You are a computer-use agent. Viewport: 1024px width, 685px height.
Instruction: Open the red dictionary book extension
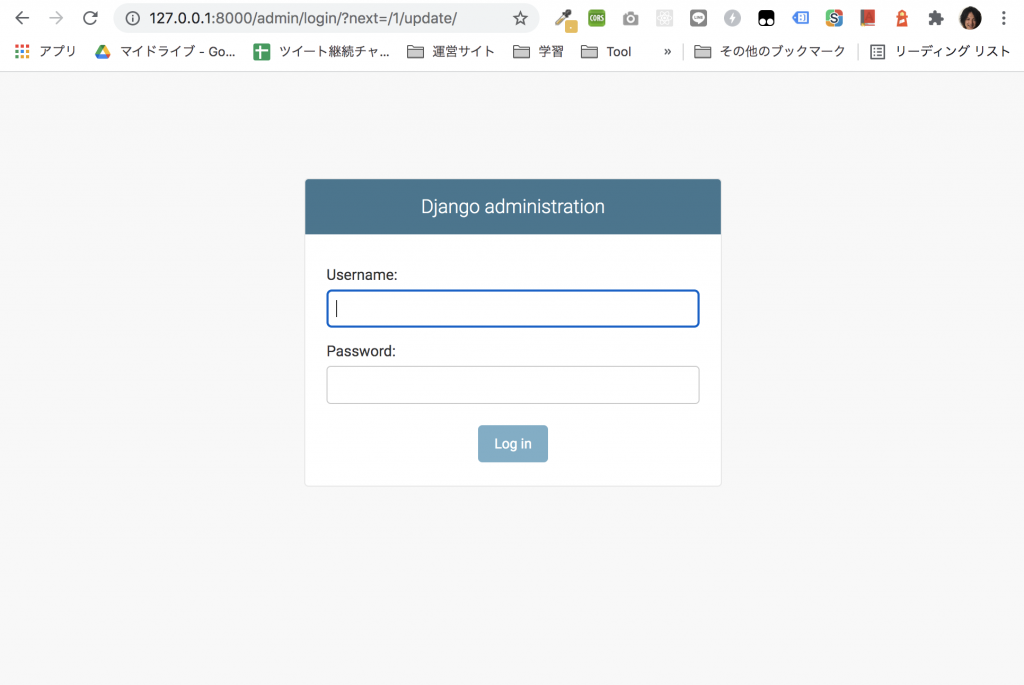click(x=868, y=18)
